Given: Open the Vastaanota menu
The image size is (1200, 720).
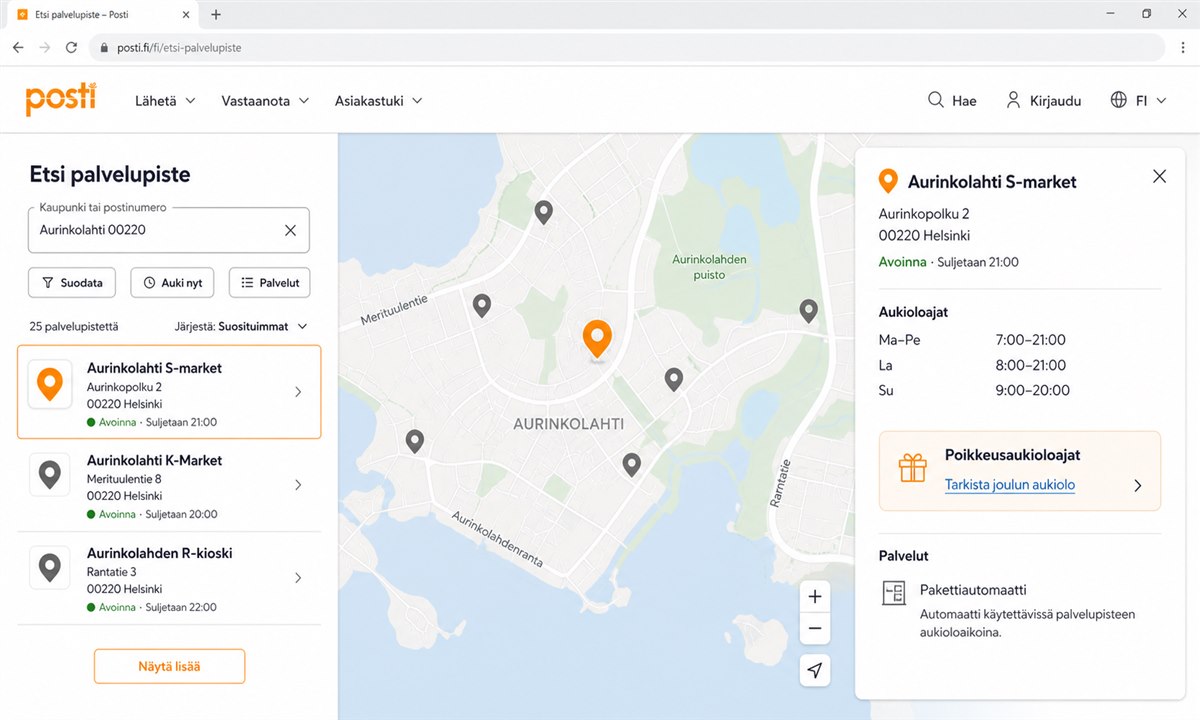Looking at the screenshot, I should pyautogui.click(x=265, y=101).
